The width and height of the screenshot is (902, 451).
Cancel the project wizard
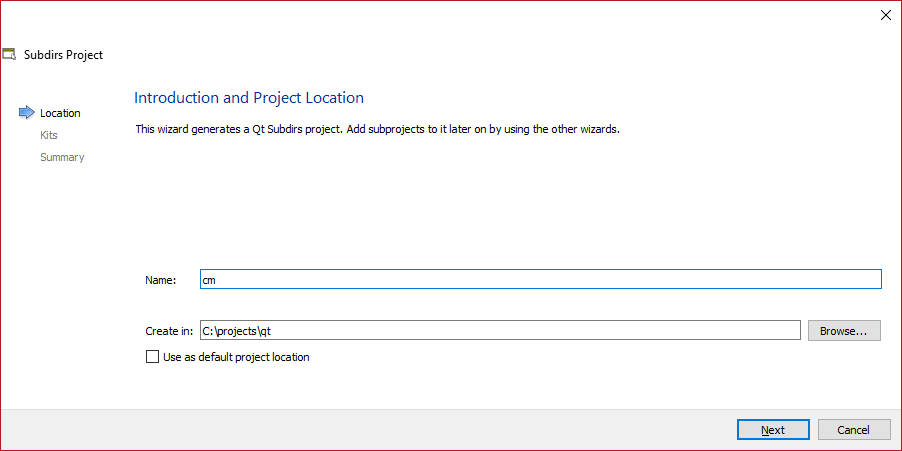[x=853, y=430]
